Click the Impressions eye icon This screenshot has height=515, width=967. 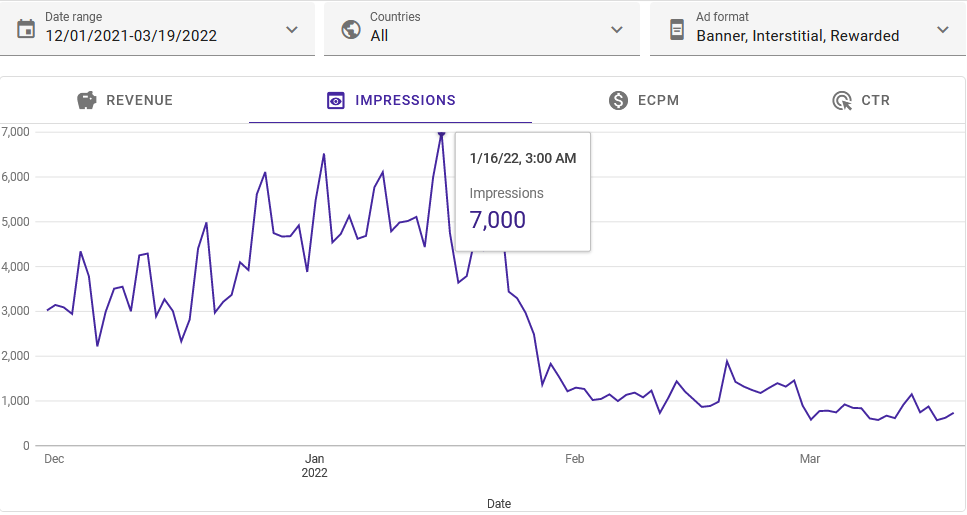tap(336, 100)
